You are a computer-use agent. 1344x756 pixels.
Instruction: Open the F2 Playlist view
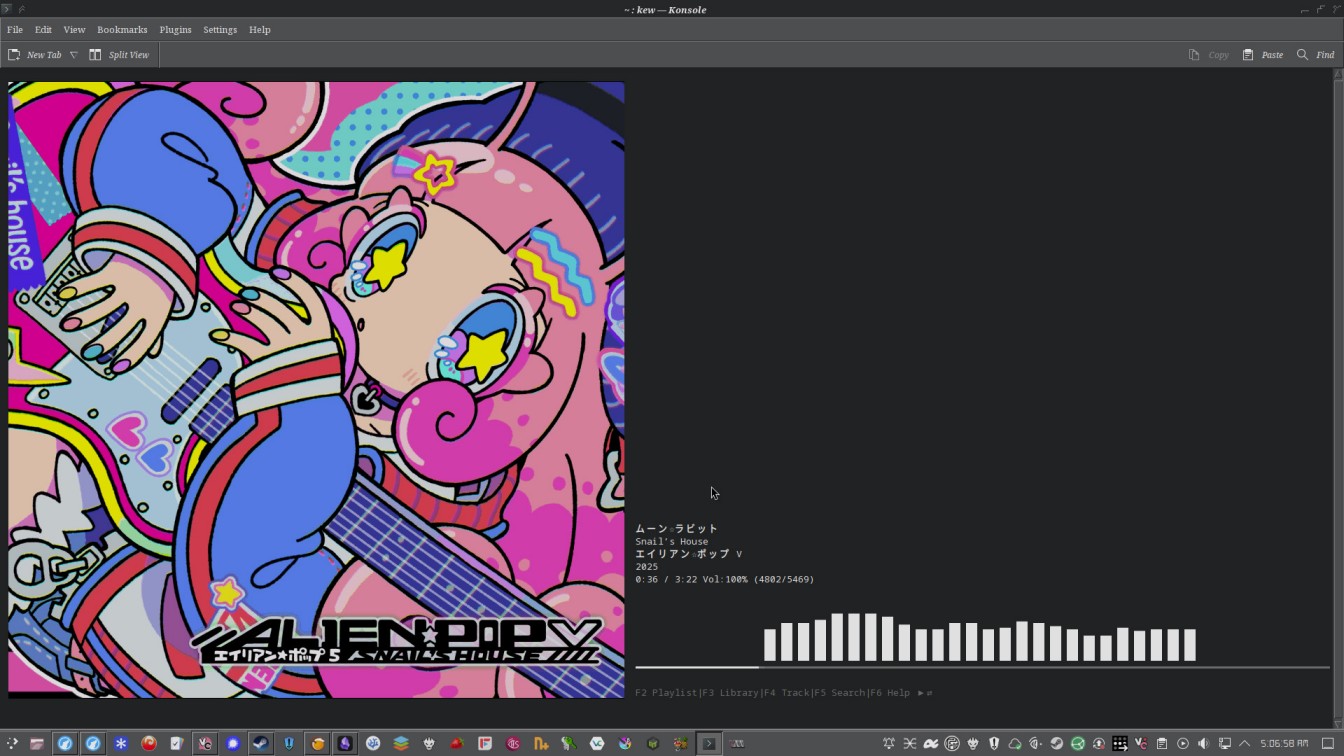[666, 693]
